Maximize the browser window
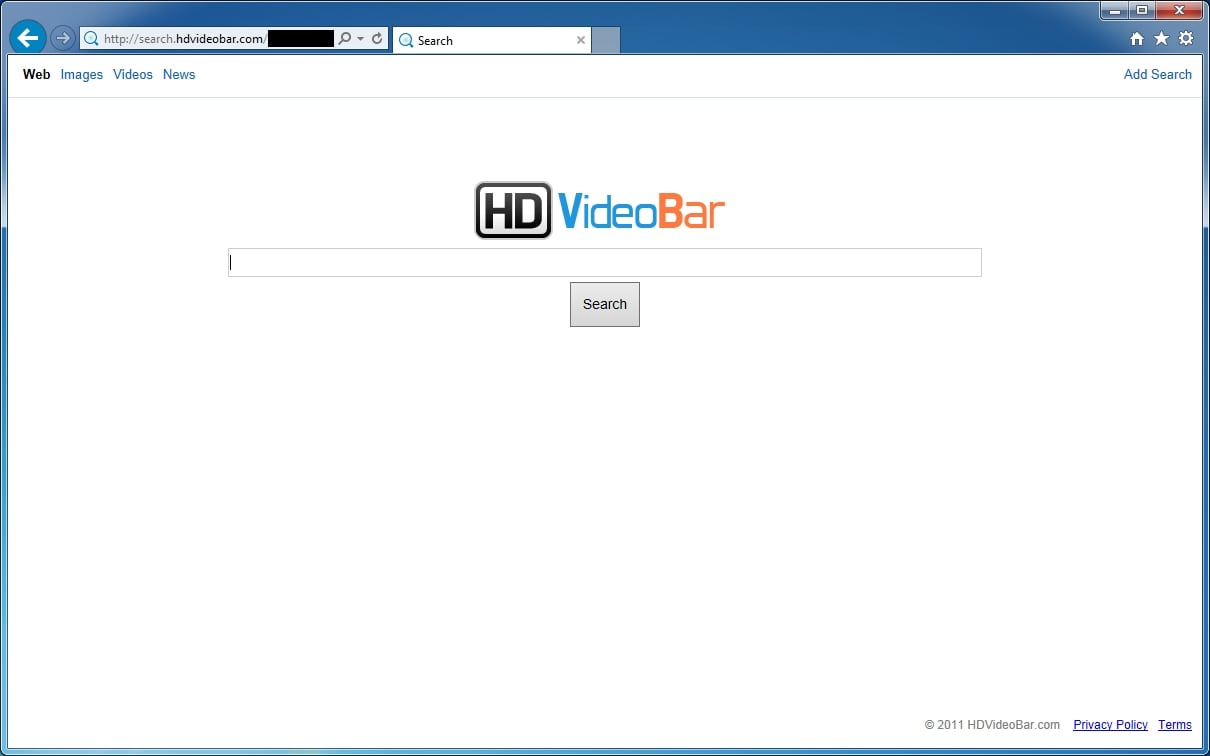The height and width of the screenshot is (756, 1210). [1142, 10]
